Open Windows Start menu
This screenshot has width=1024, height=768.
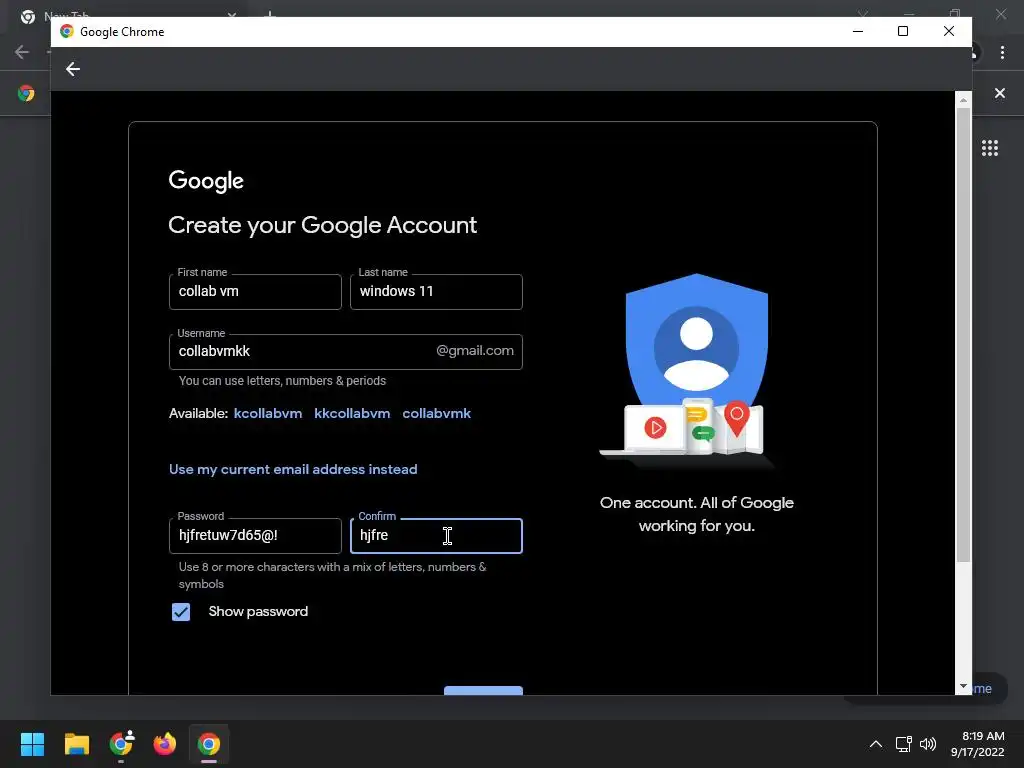click(32, 744)
